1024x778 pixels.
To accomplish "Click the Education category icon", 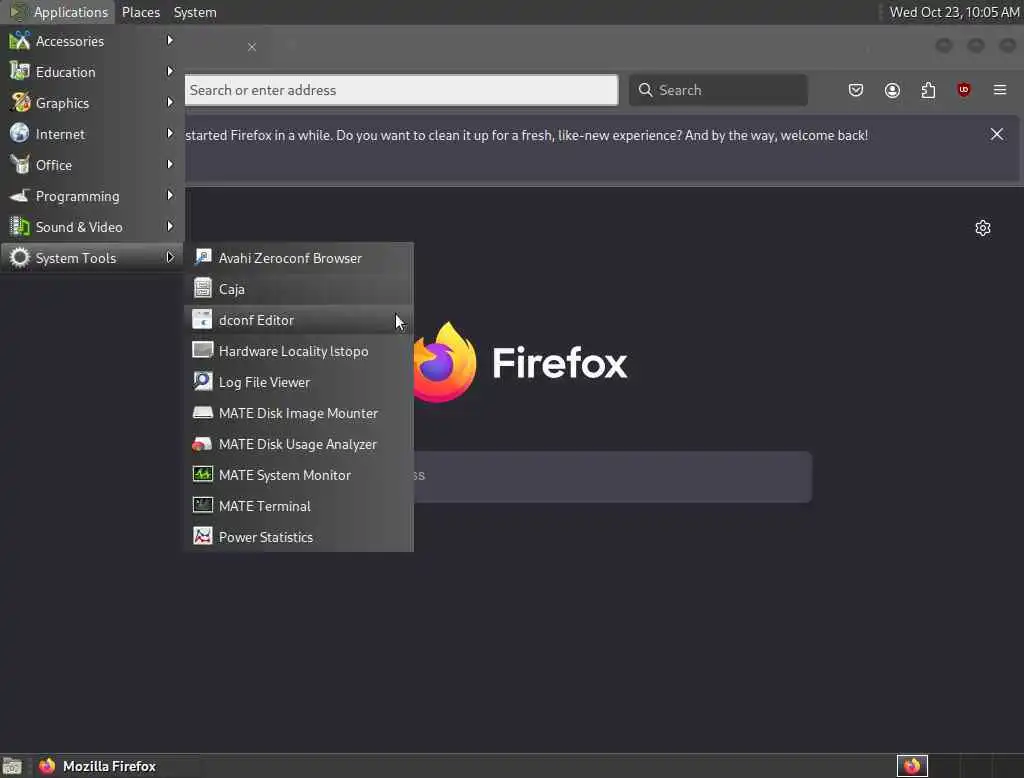I will [x=20, y=71].
